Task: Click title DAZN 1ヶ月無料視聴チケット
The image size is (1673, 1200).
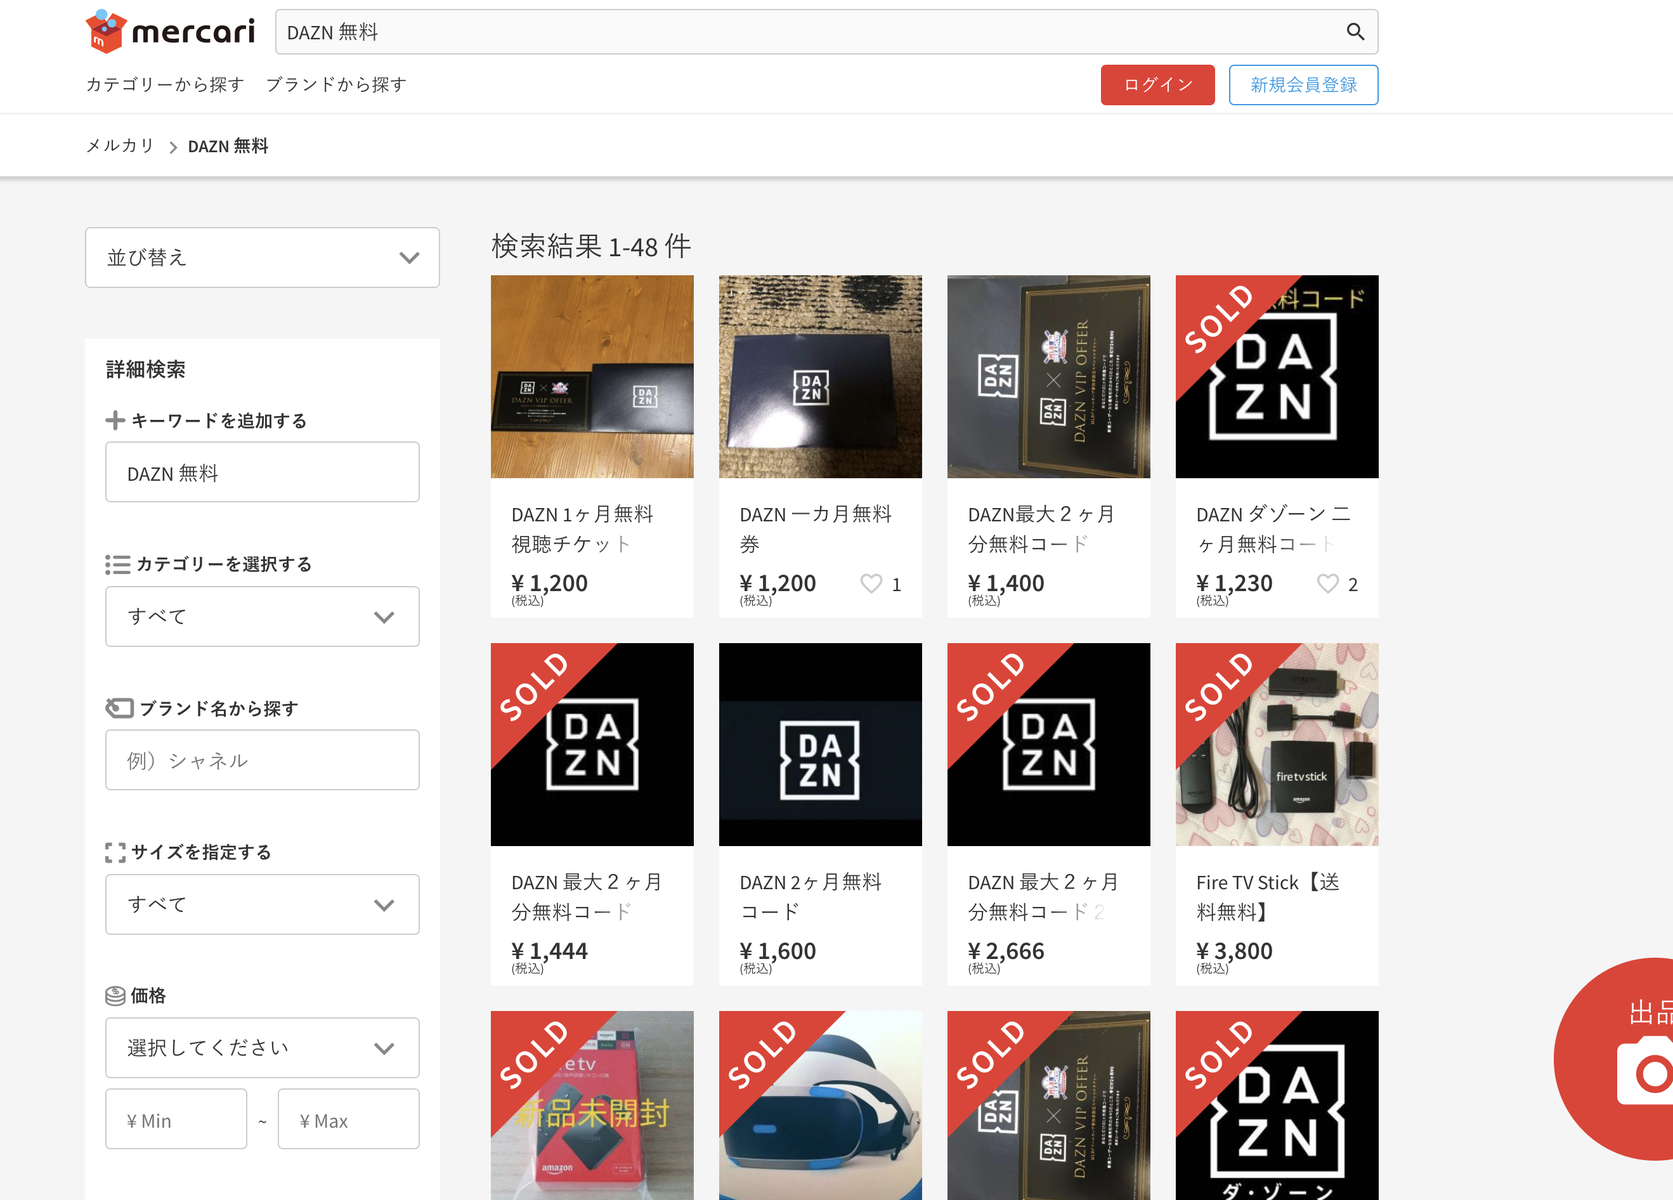Action: click(582, 529)
